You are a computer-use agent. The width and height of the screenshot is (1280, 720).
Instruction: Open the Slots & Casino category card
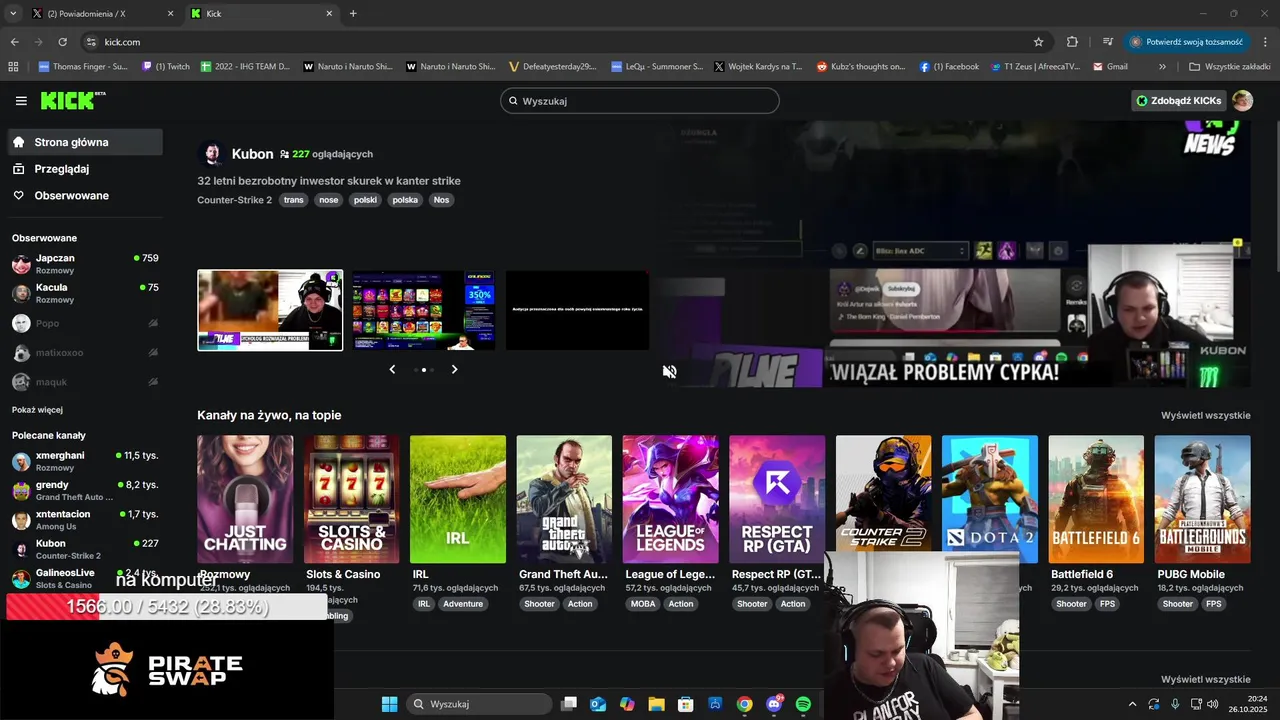(x=351, y=499)
